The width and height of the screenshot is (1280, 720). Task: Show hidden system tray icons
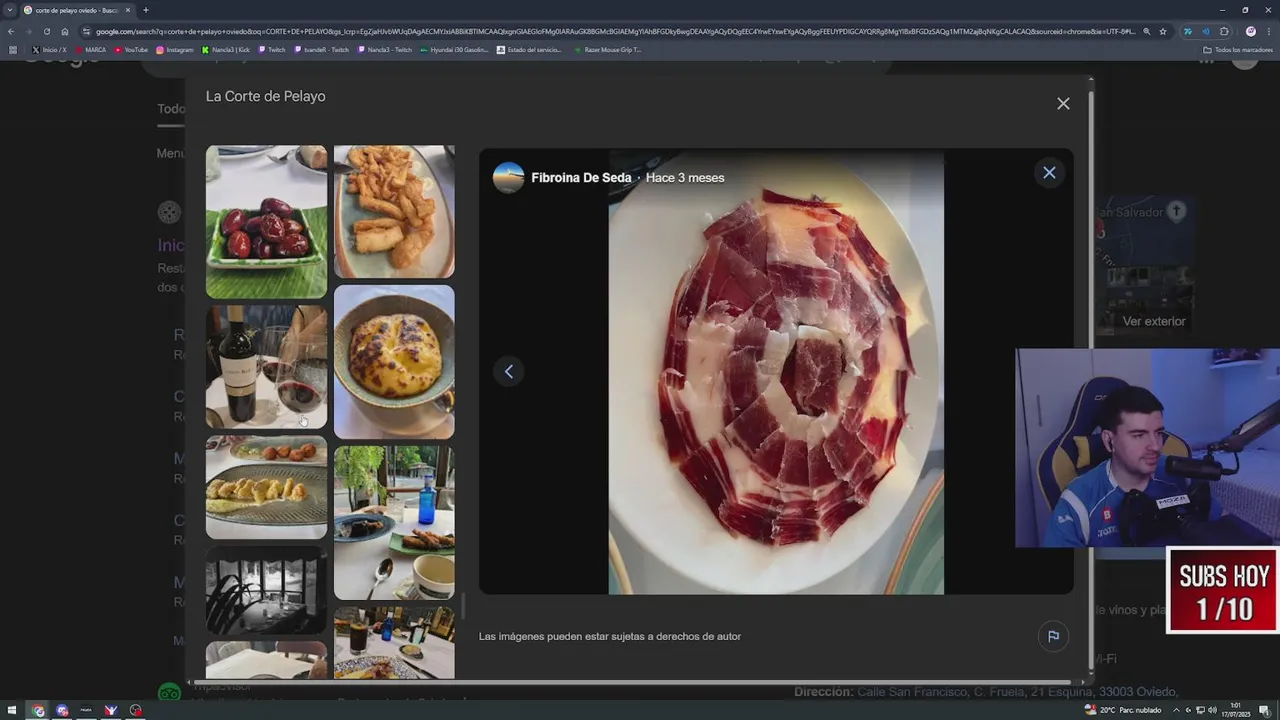[1176, 710]
